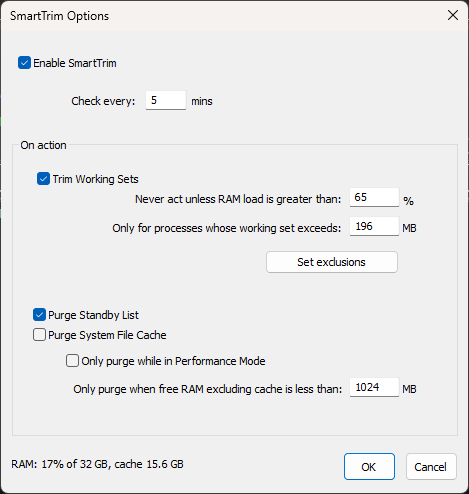Select the working set exceeds MB field

(x=374, y=226)
